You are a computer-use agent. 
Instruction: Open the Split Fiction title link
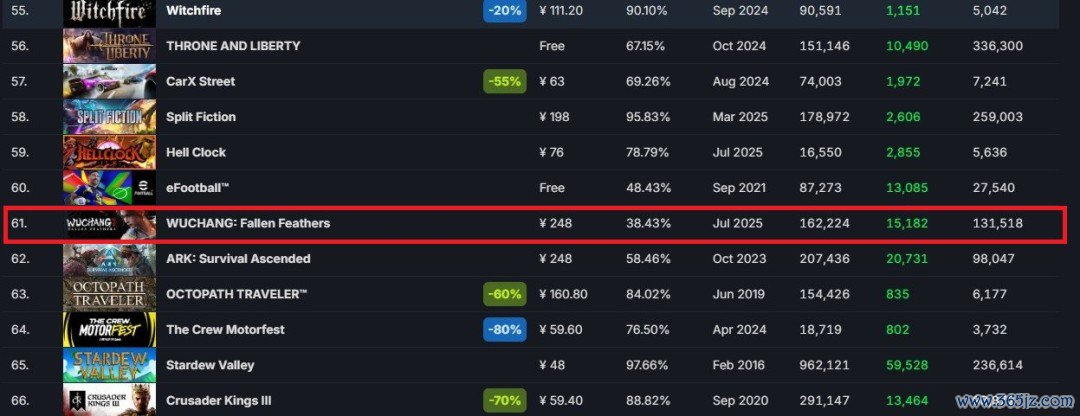pos(201,117)
